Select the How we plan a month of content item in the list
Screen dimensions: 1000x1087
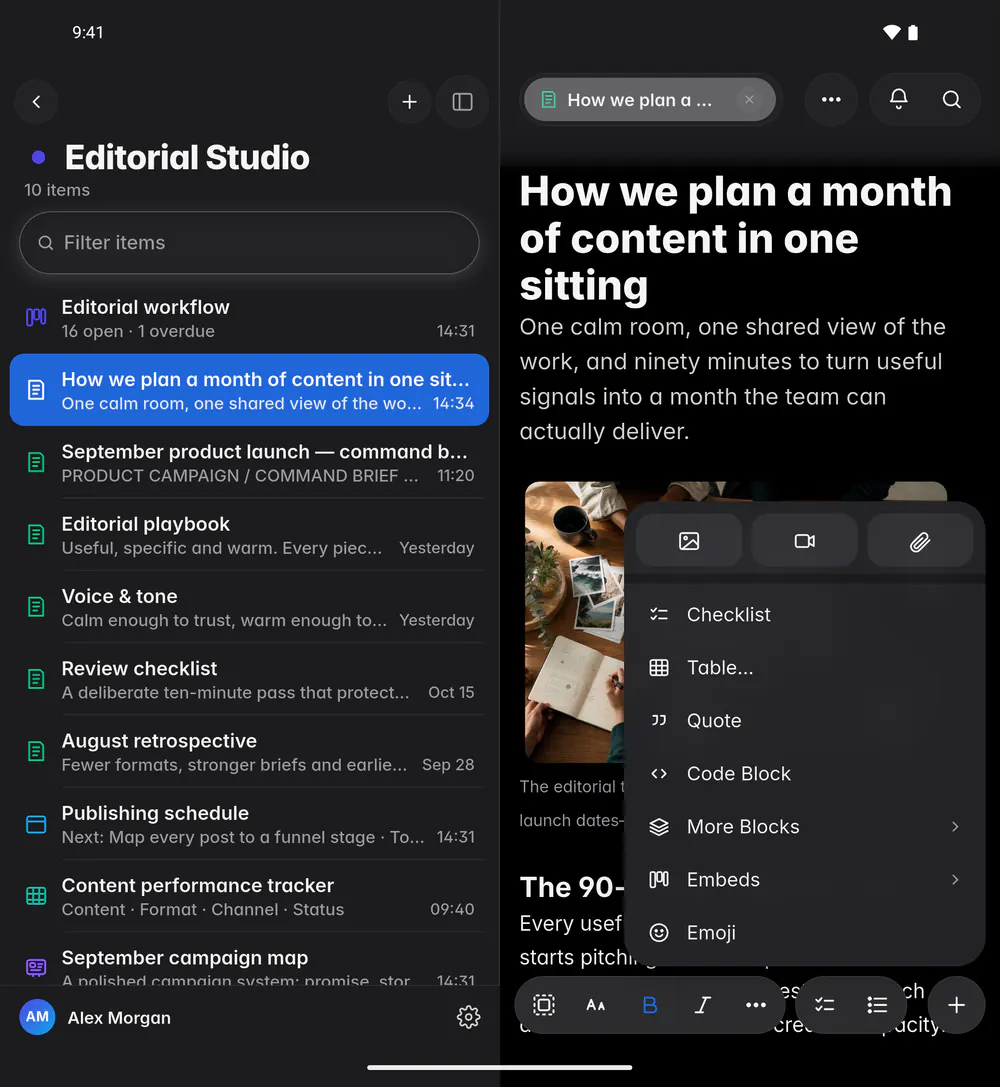pyautogui.click(x=249, y=390)
